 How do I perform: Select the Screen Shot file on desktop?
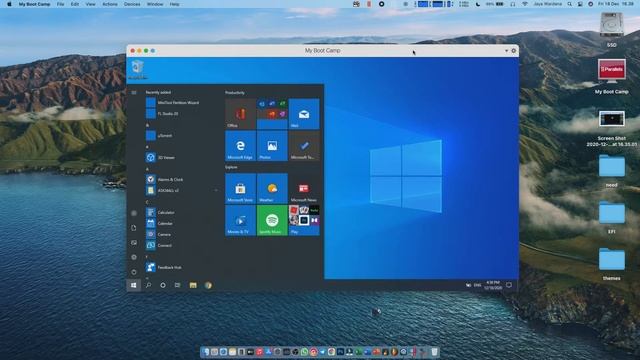(611, 129)
